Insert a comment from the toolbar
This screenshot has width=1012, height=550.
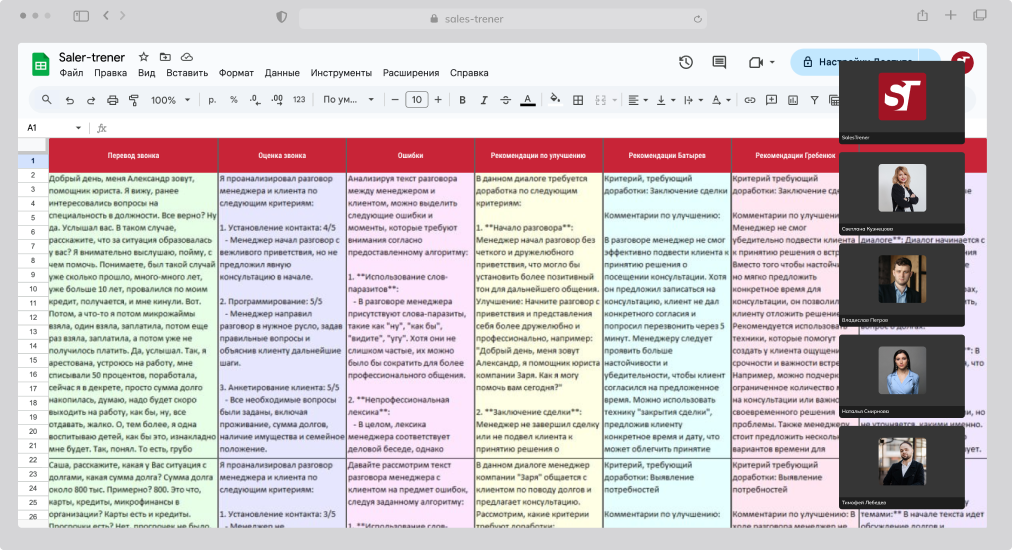tap(771, 100)
